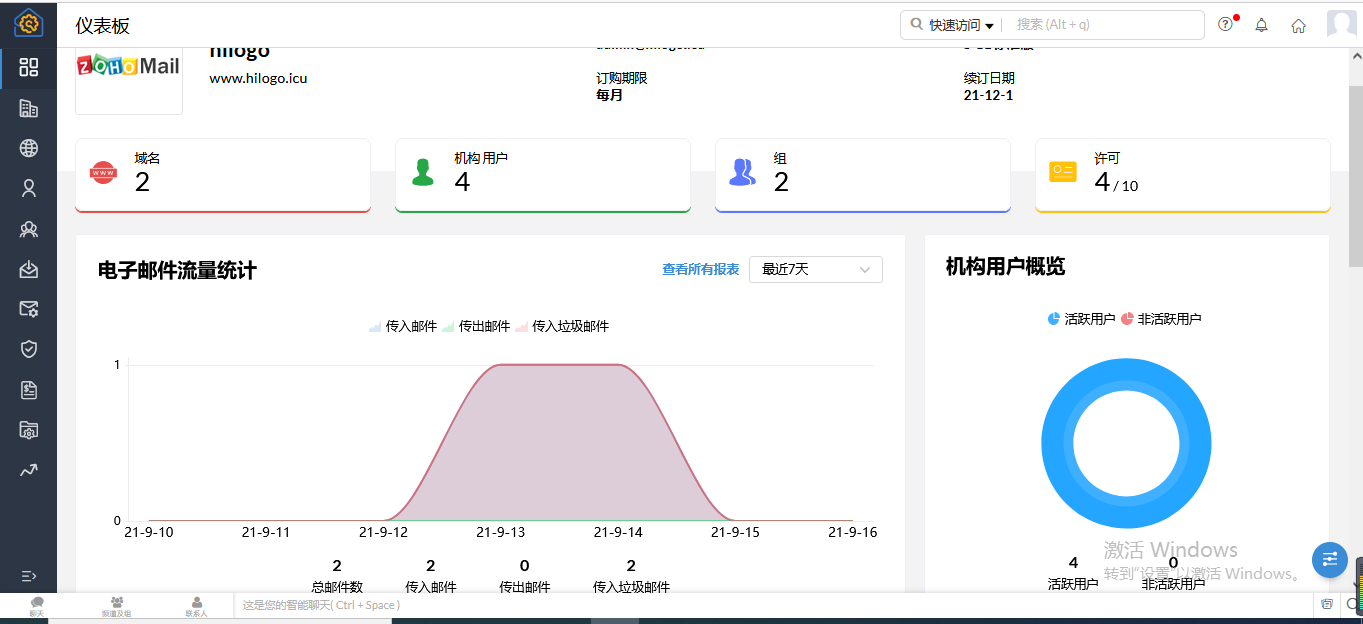This screenshot has width=1363, height=624.
Task: Expand the 快速访问 dropdown
Action: pyautogui.click(x=952, y=25)
